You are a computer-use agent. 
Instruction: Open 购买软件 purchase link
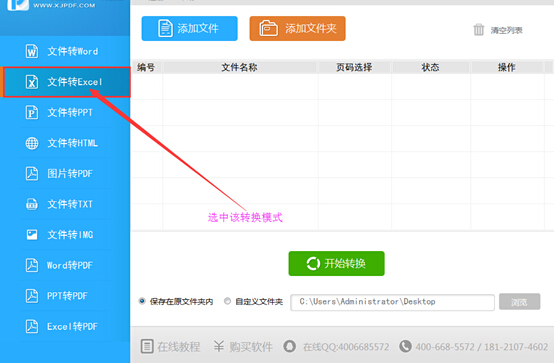[251, 347]
